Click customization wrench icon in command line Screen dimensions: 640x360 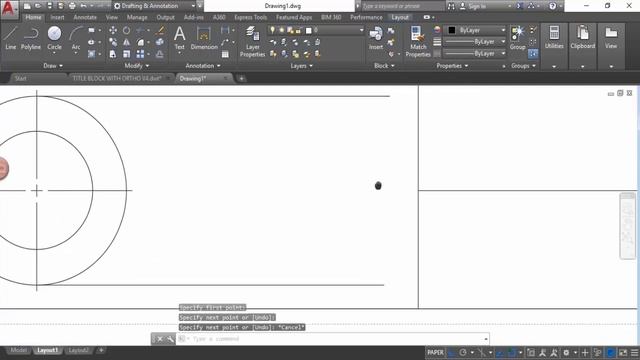coord(170,339)
